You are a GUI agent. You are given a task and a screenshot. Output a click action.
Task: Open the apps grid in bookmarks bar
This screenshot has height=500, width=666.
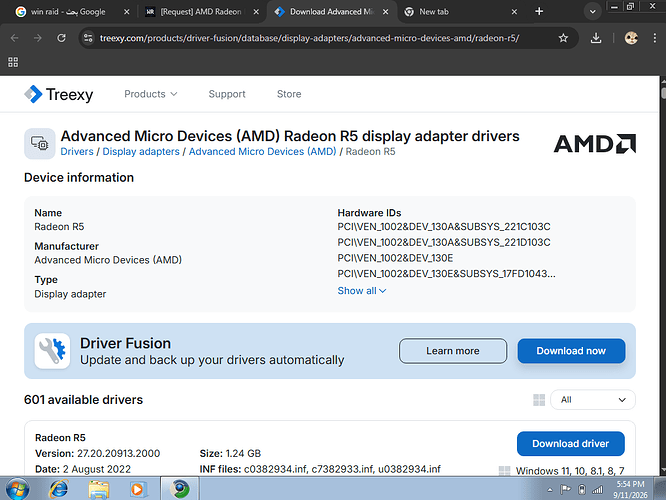[13, 62]
